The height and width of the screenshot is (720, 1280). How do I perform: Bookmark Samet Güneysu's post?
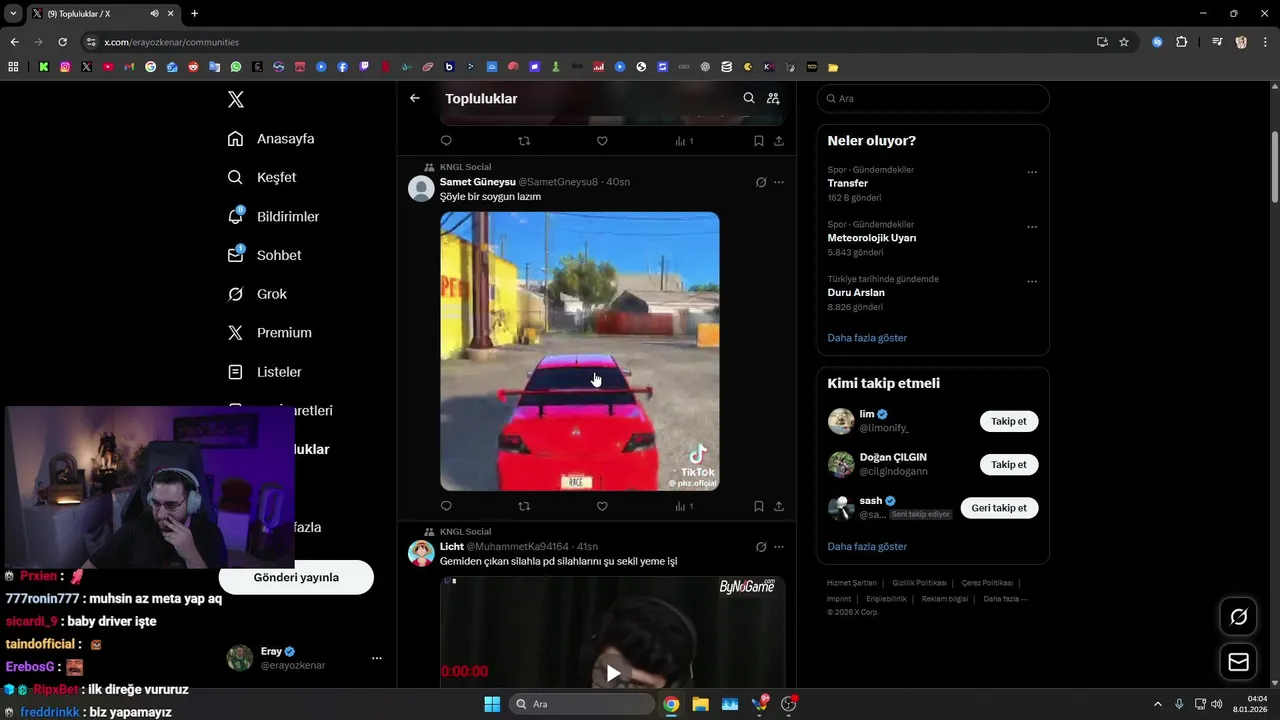759,506
